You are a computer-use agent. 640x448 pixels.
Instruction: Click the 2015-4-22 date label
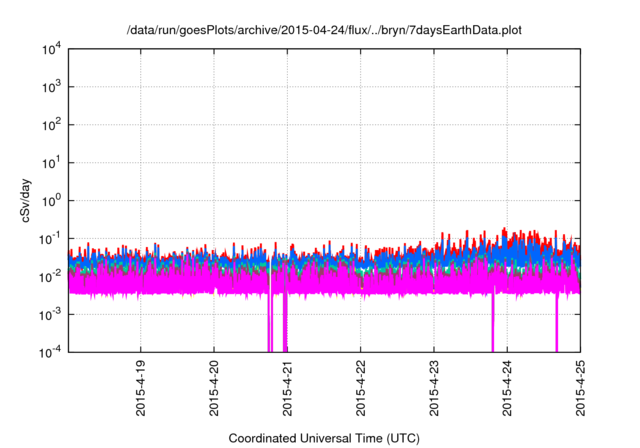(x=360, y=388)
